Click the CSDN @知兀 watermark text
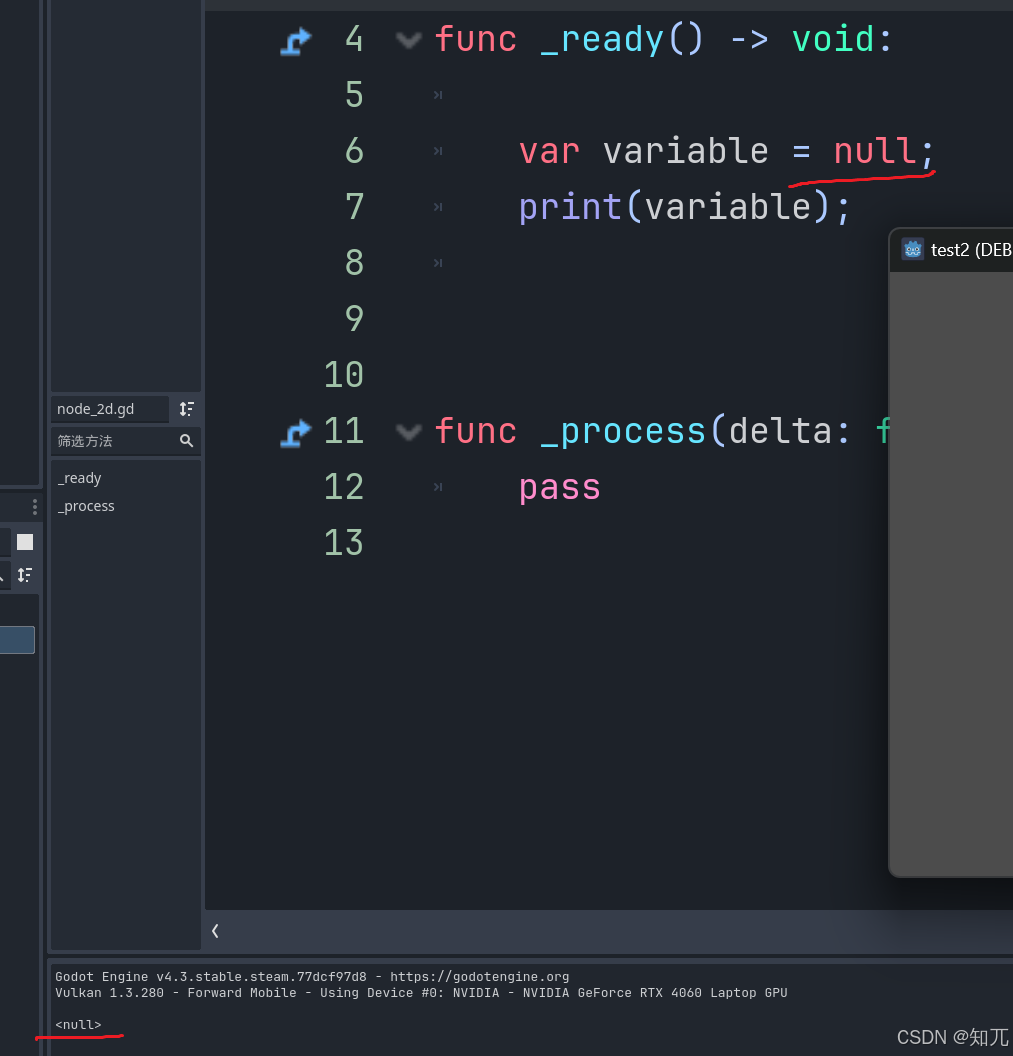Image resolution: width=1013 pixels, height=1056 pixels. 952,1038
